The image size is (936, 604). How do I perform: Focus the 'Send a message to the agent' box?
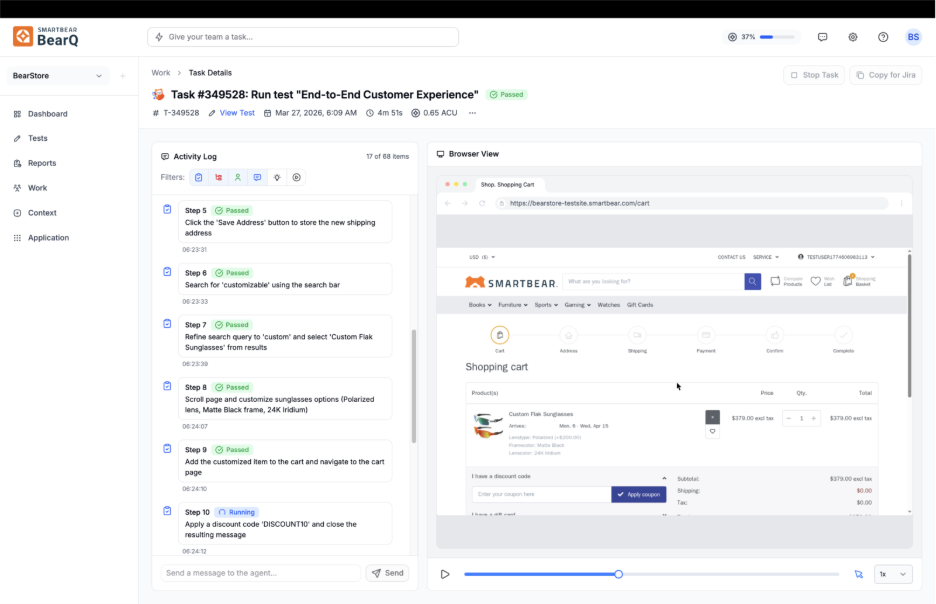coord(260,573)
